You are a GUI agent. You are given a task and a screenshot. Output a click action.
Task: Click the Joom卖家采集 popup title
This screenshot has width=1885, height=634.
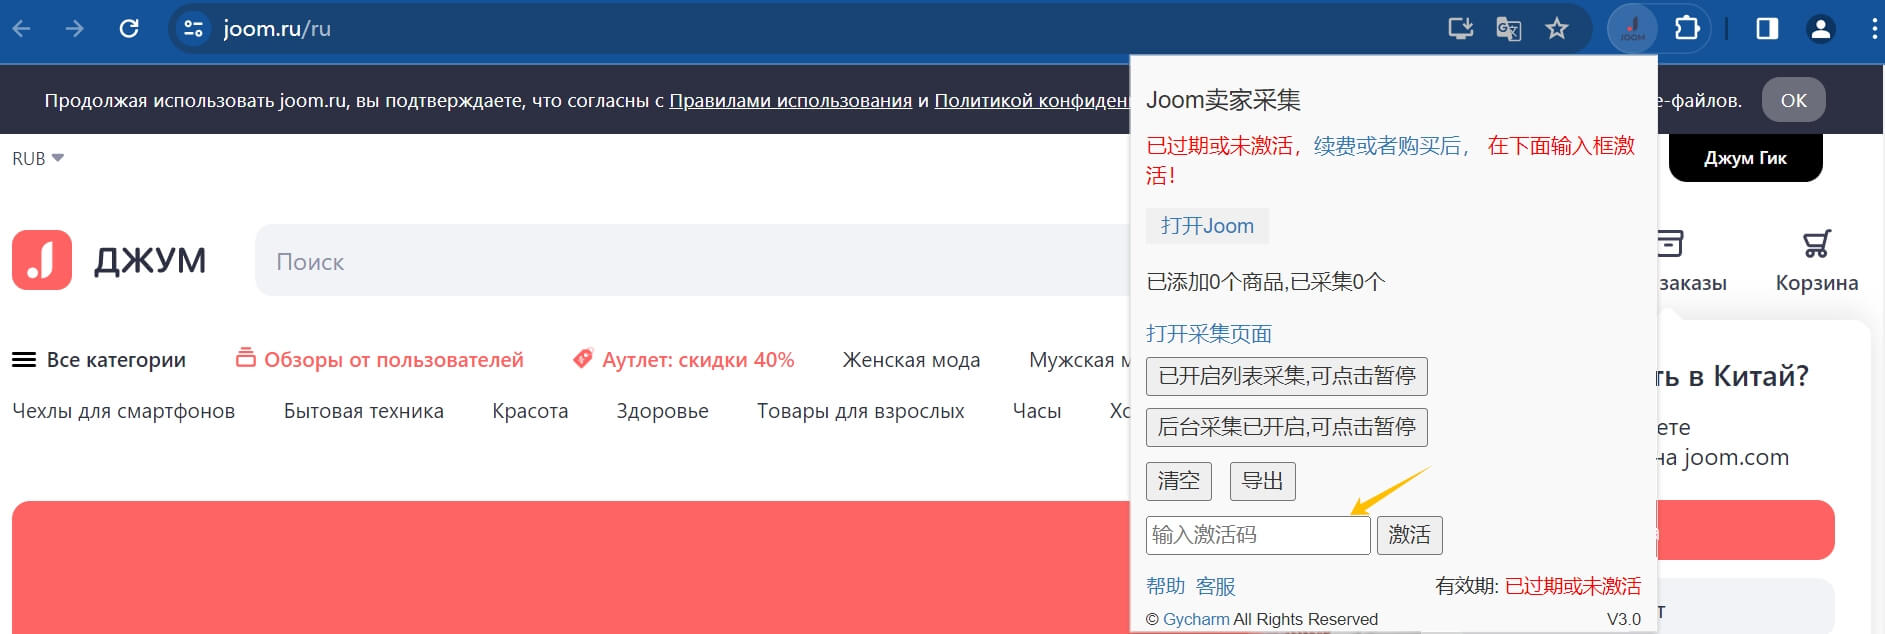pos(1224,100)
